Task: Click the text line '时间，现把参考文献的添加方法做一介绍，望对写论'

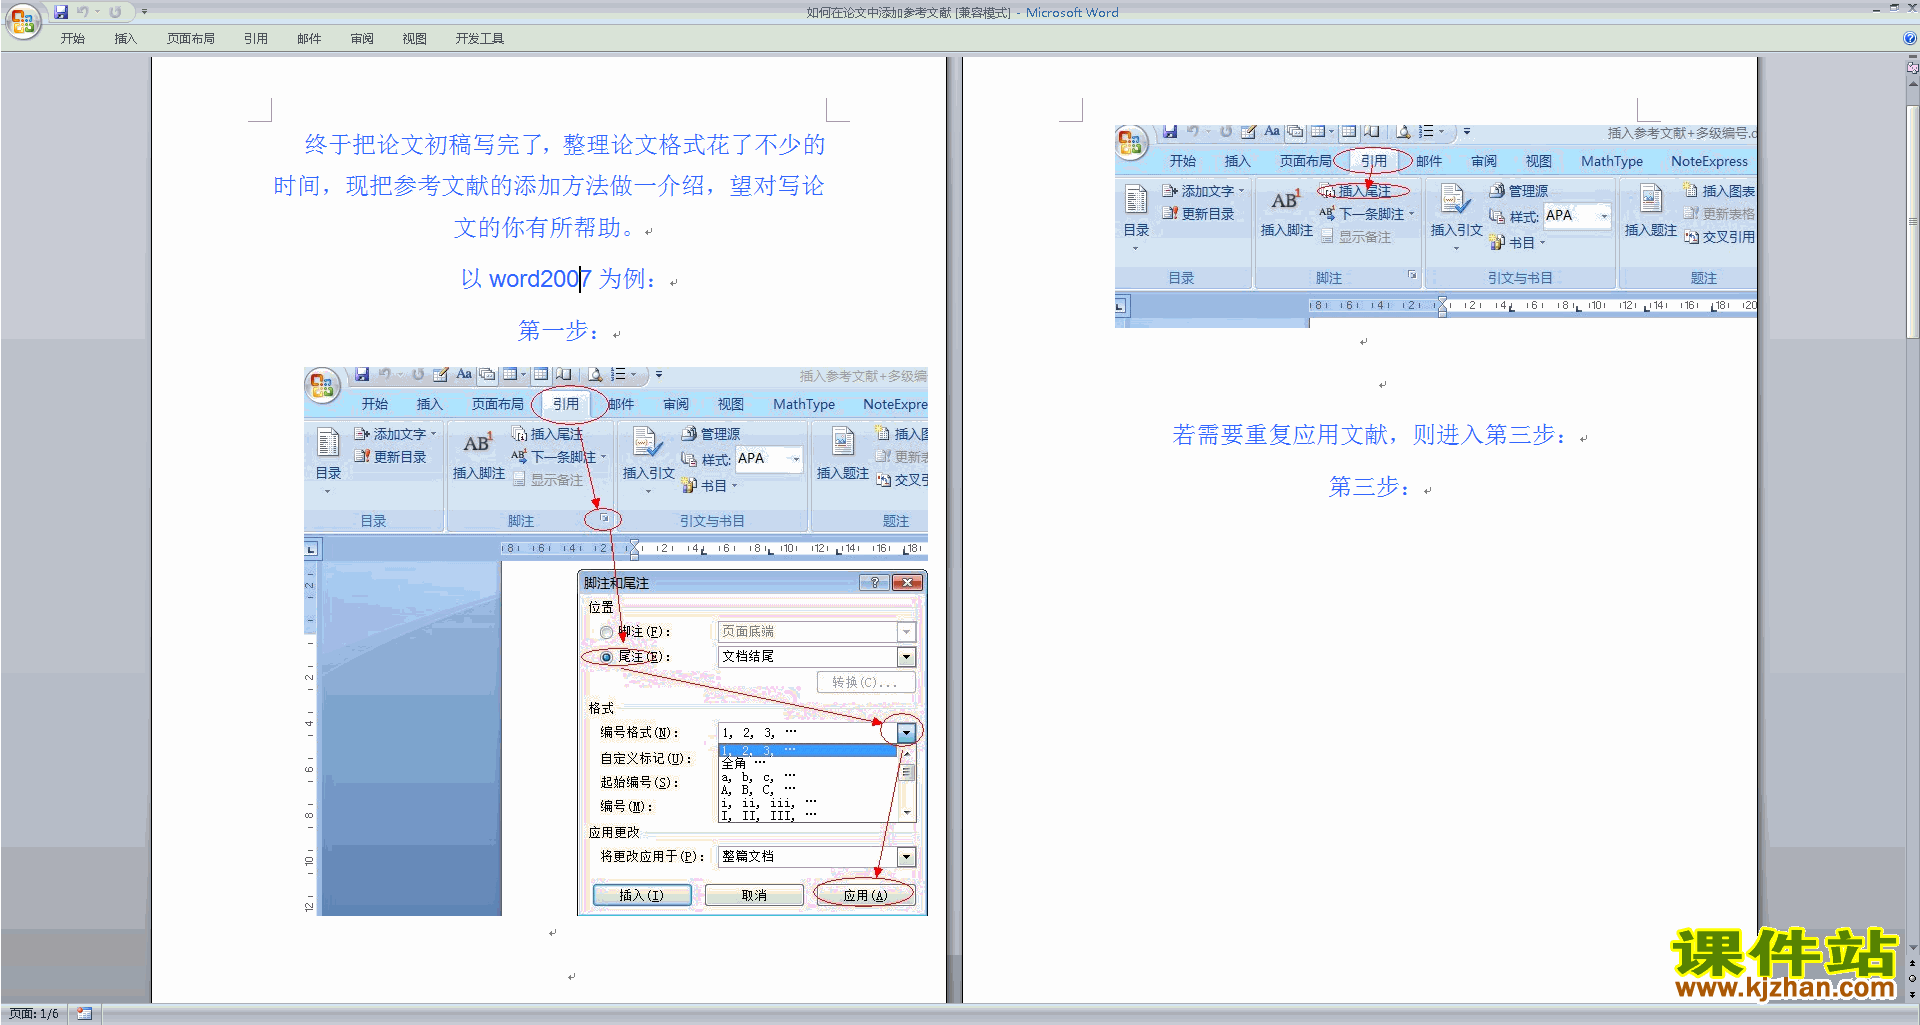Action: tap(549, 186)
